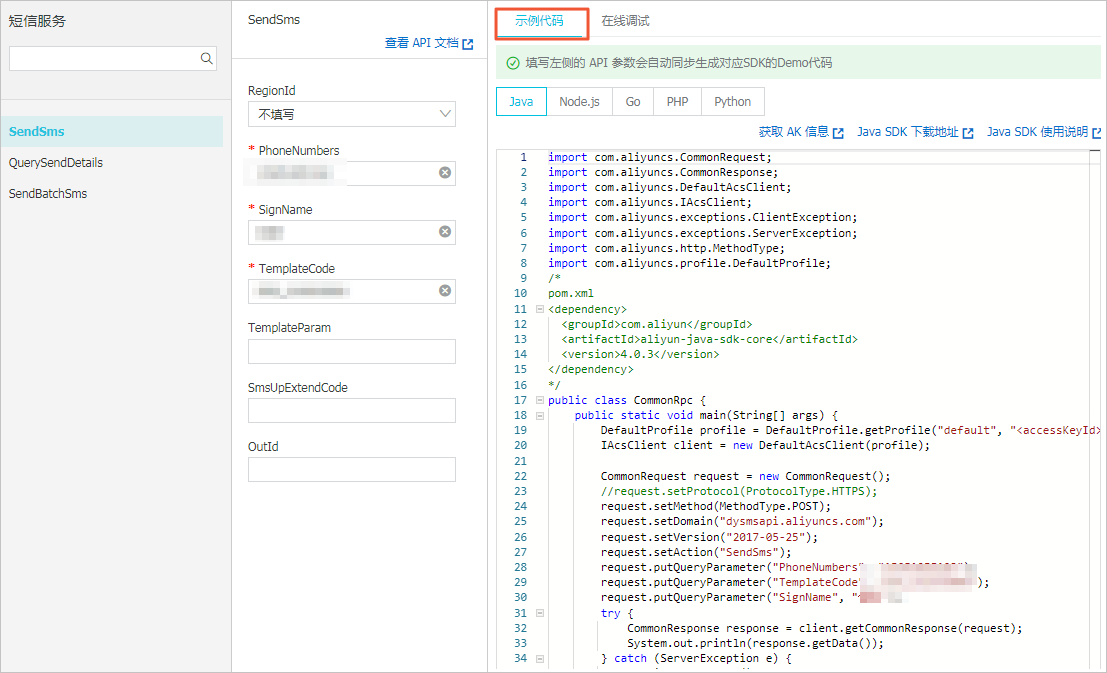Click external-link icon beside 获取 AK 信息
The image size is (1107, 673).
838,133
